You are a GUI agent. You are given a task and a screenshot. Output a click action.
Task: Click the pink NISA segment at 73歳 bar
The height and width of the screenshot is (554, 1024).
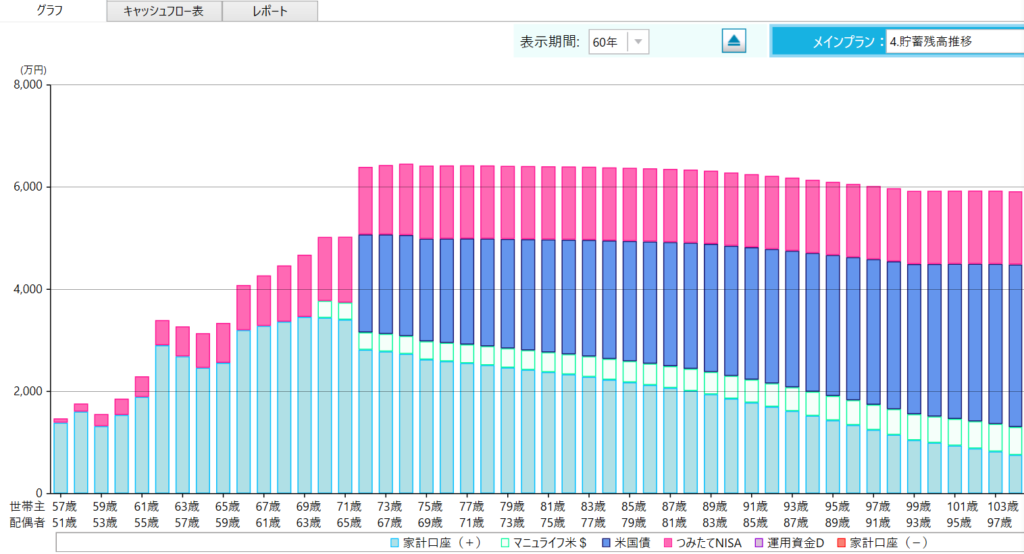[x=386, y=200]
